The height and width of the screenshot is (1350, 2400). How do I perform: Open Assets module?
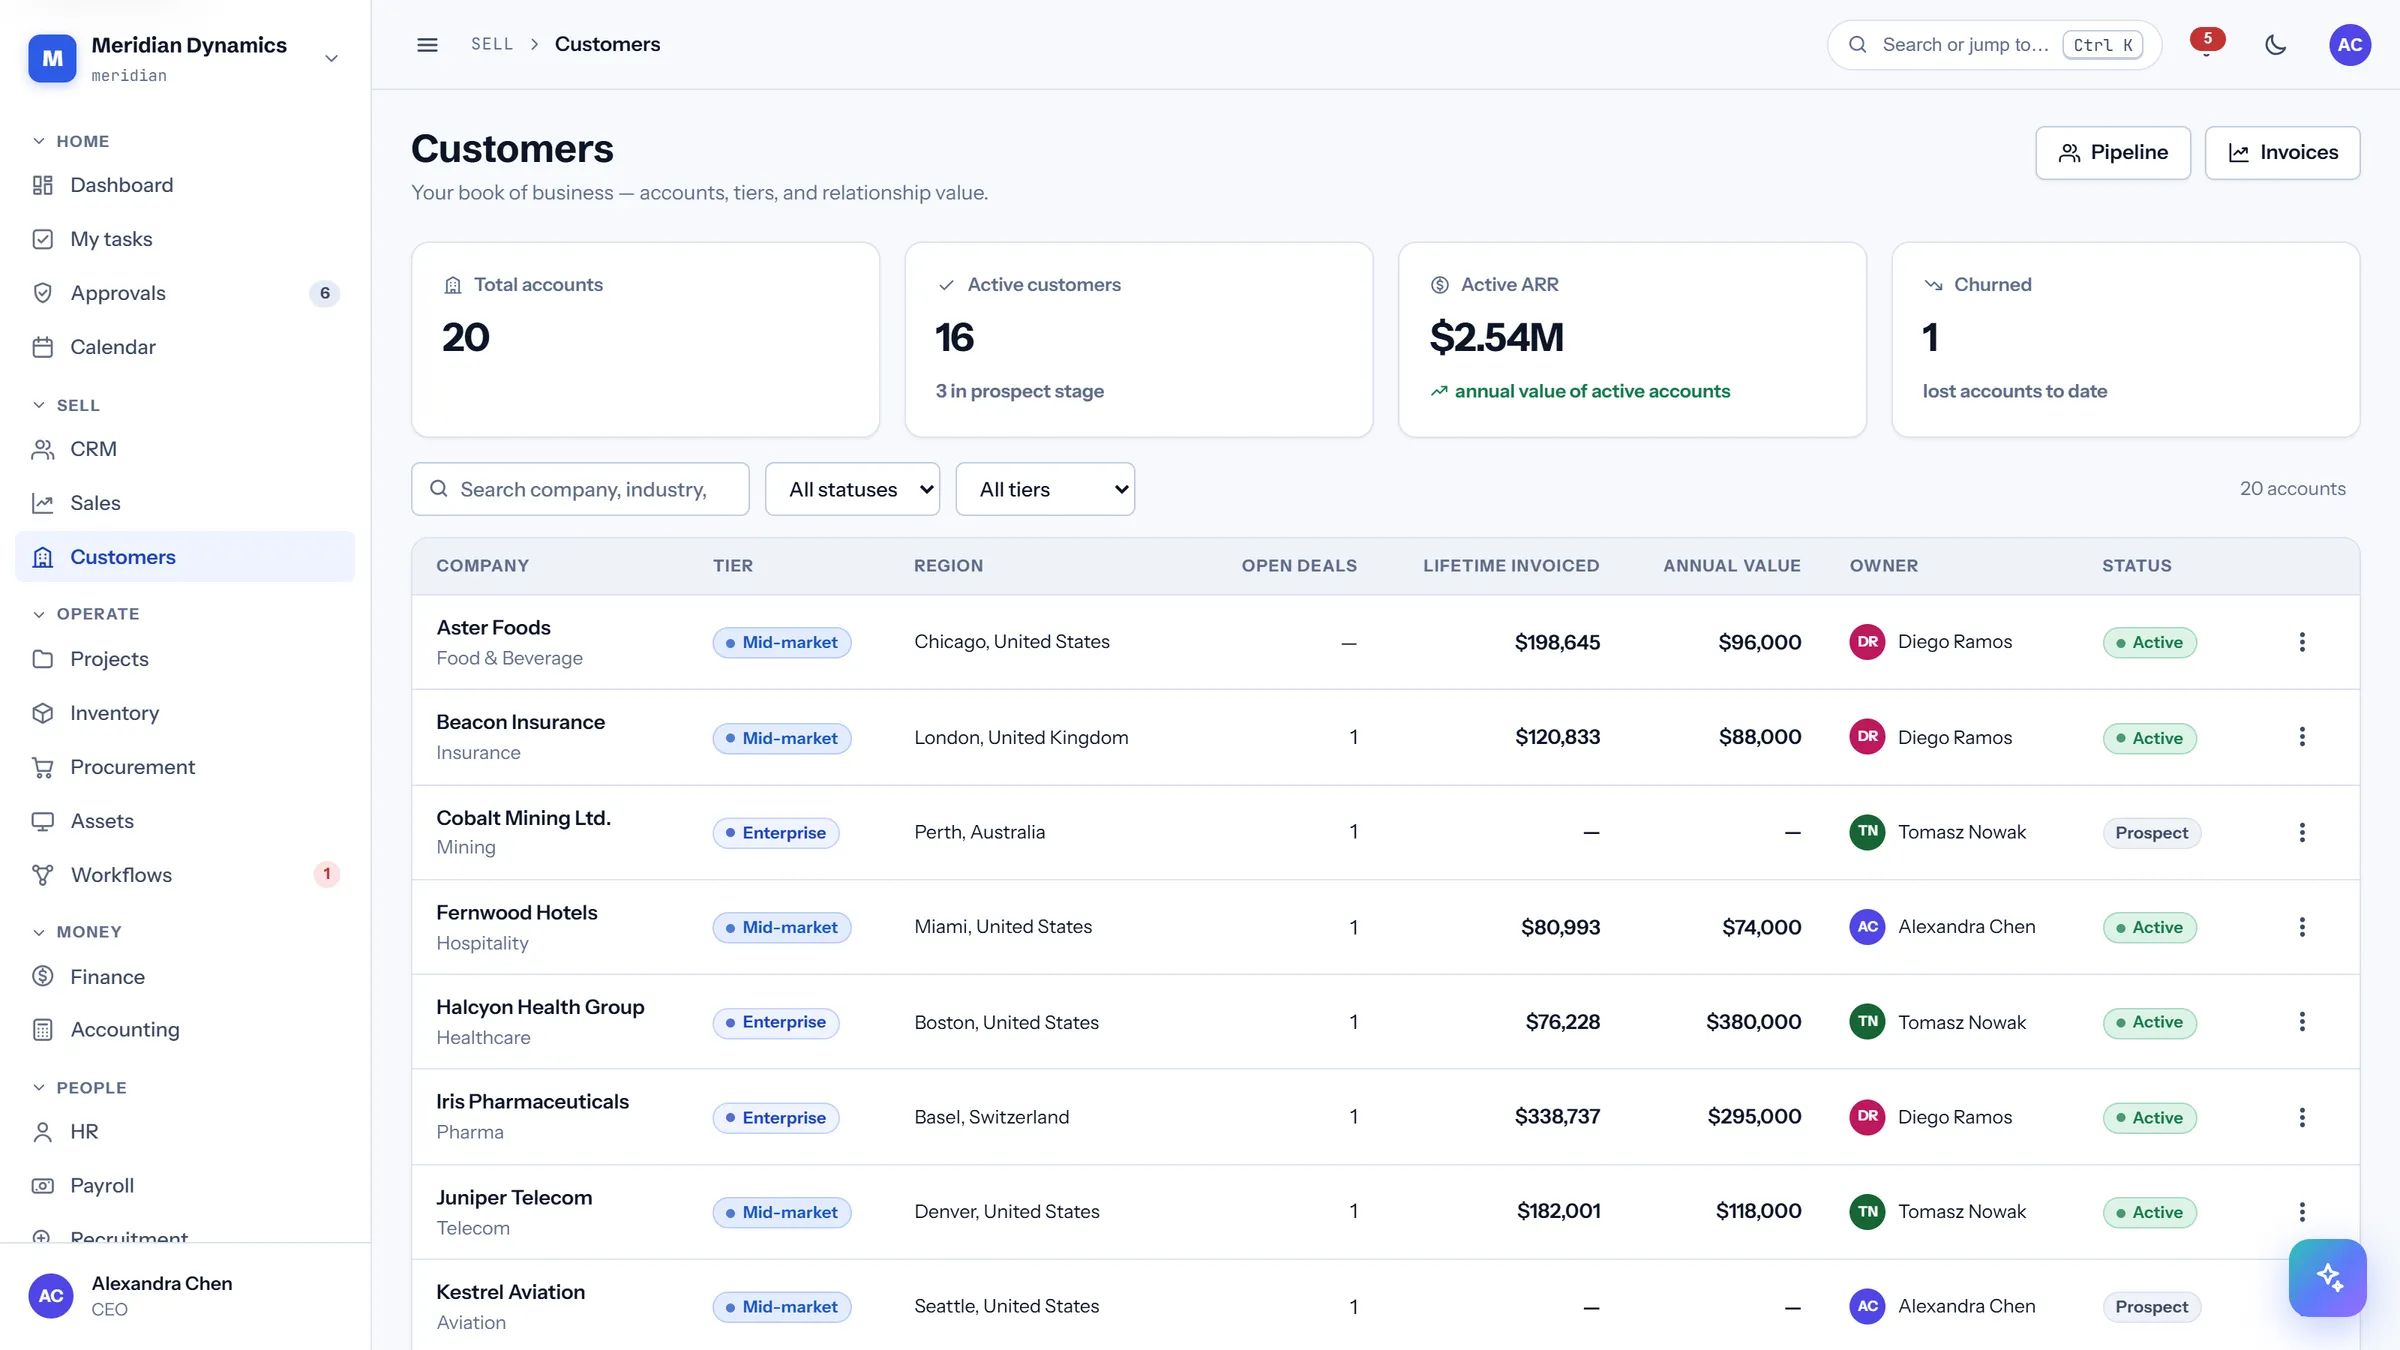[x=185, y=821]
